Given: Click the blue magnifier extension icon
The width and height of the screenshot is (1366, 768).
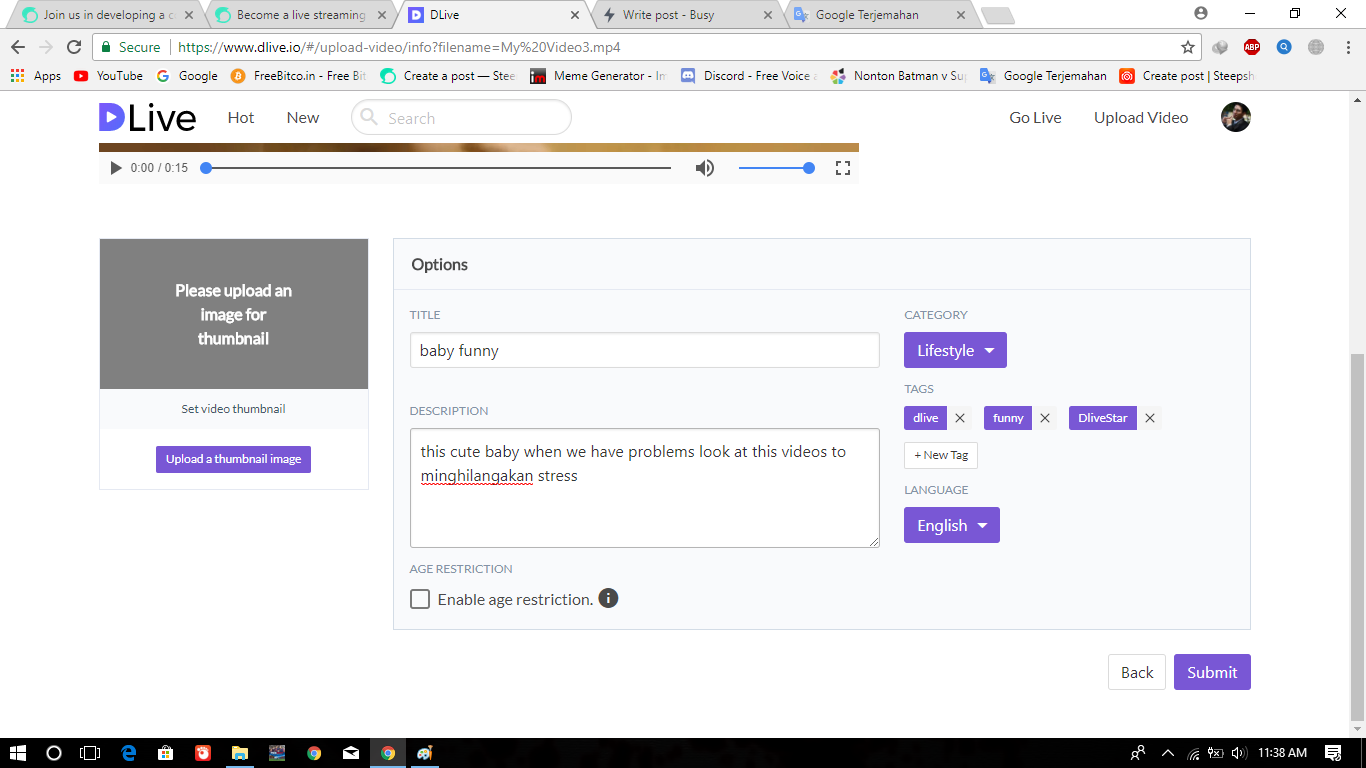Looking at the screenshot, I should (x=1284, y=47).
